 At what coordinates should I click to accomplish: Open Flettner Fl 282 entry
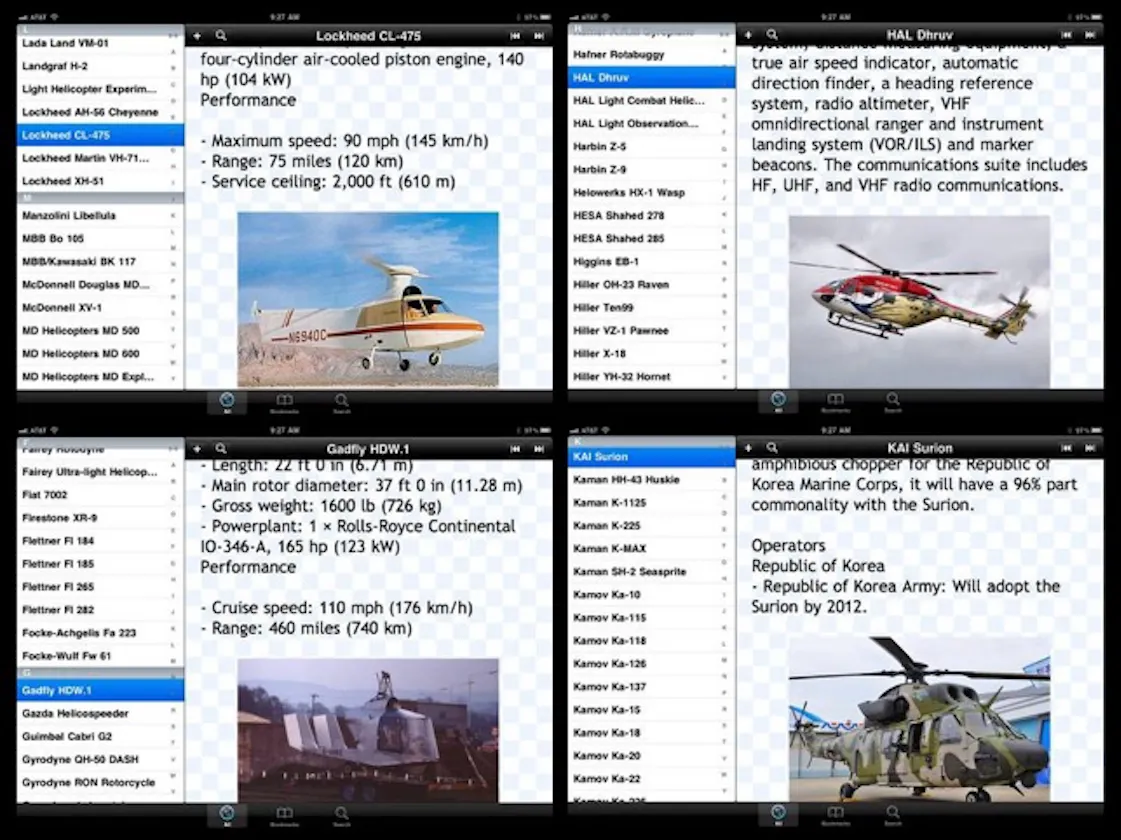pyautogui.click(x=100, y=610)
